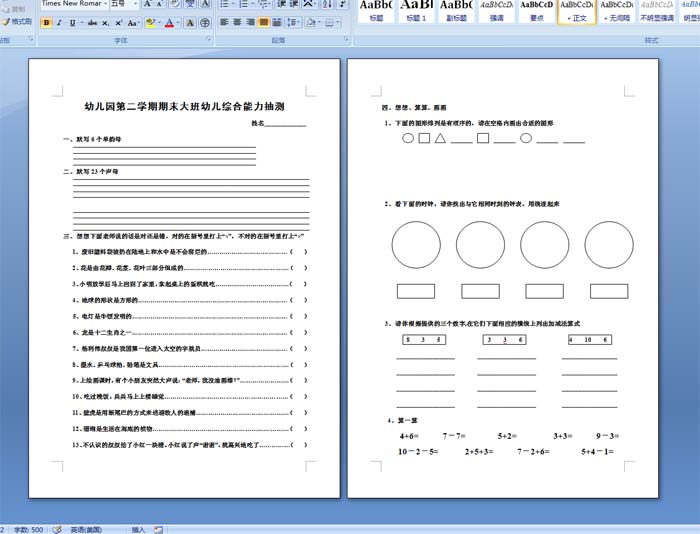Toggle italic formatting

[x=59, y=23]
